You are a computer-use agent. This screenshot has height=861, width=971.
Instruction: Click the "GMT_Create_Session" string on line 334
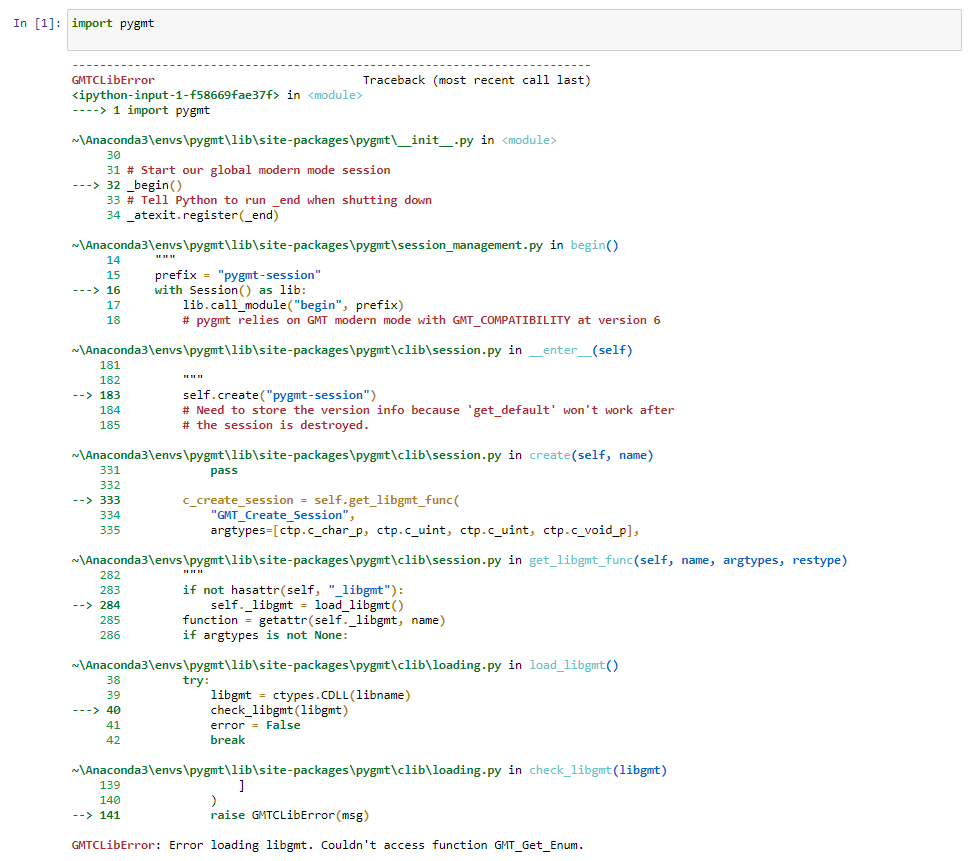pos(282,515)
